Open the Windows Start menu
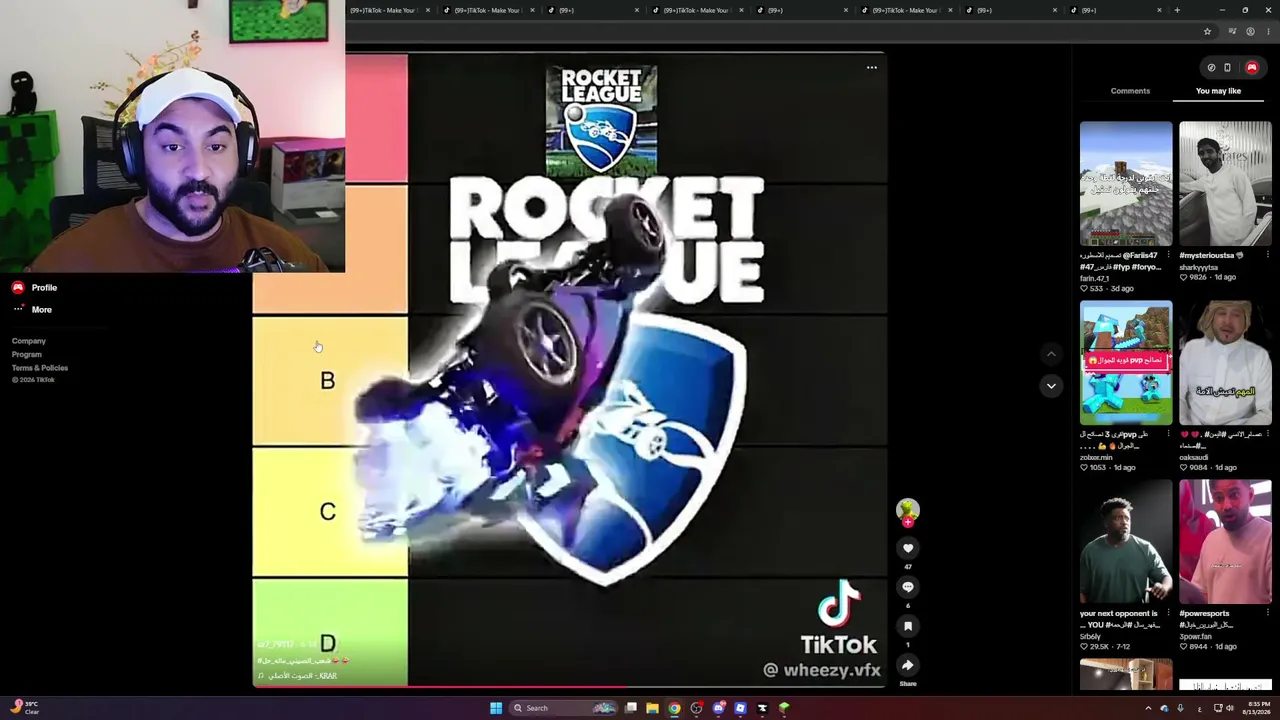The width and height of the screenshot is (1280, 720). 496,708
